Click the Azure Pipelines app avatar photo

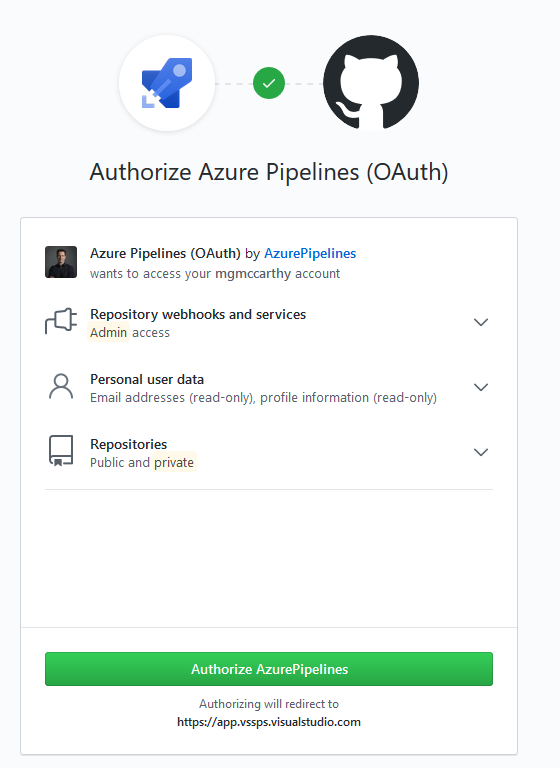[61, 262]
